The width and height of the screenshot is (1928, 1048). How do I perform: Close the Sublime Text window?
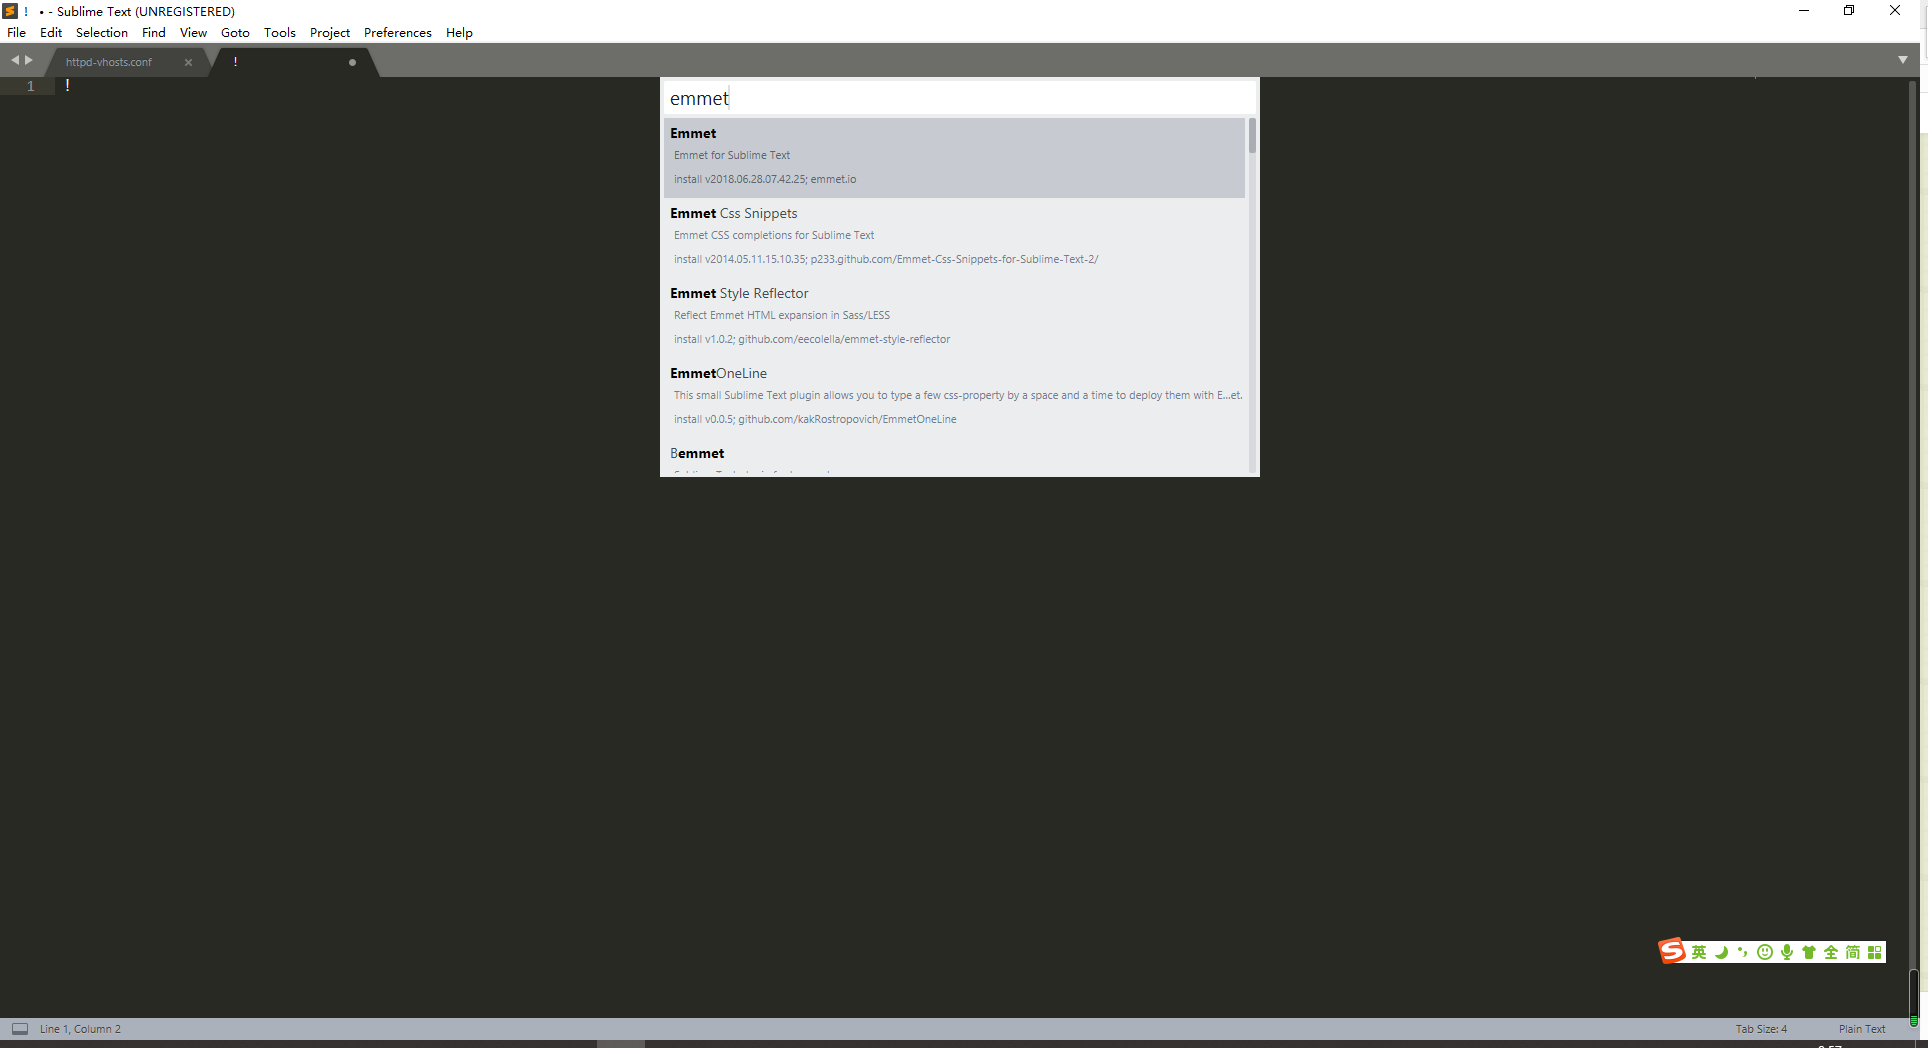click(x=1895, y=11)
